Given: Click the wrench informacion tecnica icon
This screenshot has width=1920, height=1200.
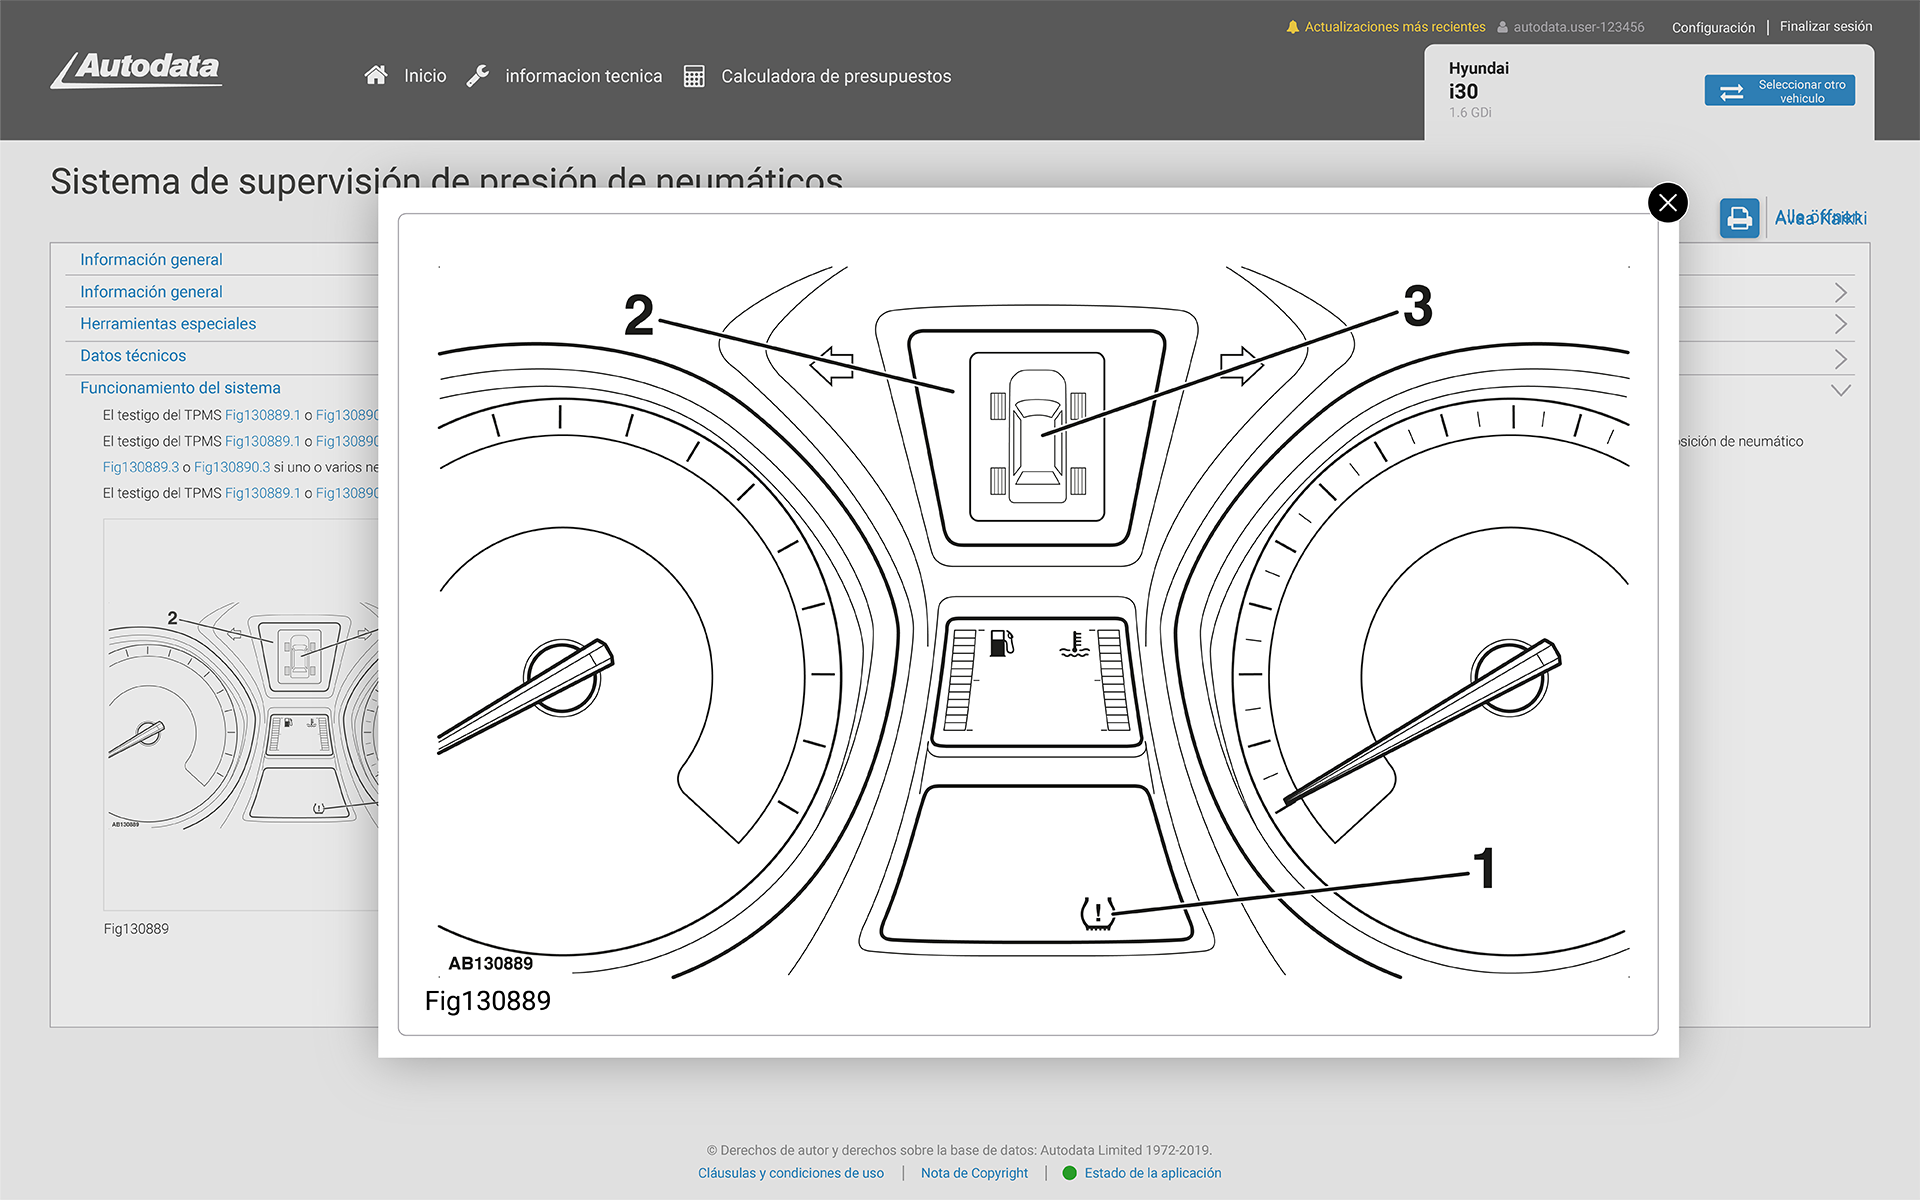Looking at the screenshot, I should pyautogui.click(x=478, y=76).
